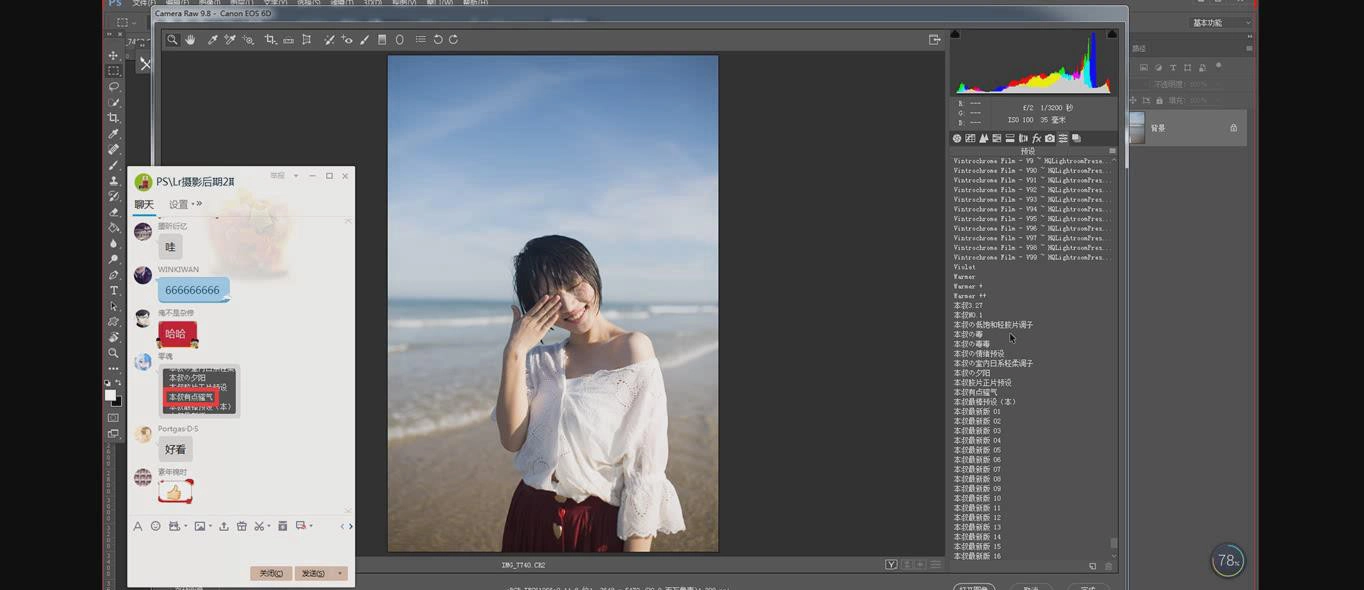
Task: Select the Adjustment Brush in Camera Raw
Action: [x=364, y=40]
